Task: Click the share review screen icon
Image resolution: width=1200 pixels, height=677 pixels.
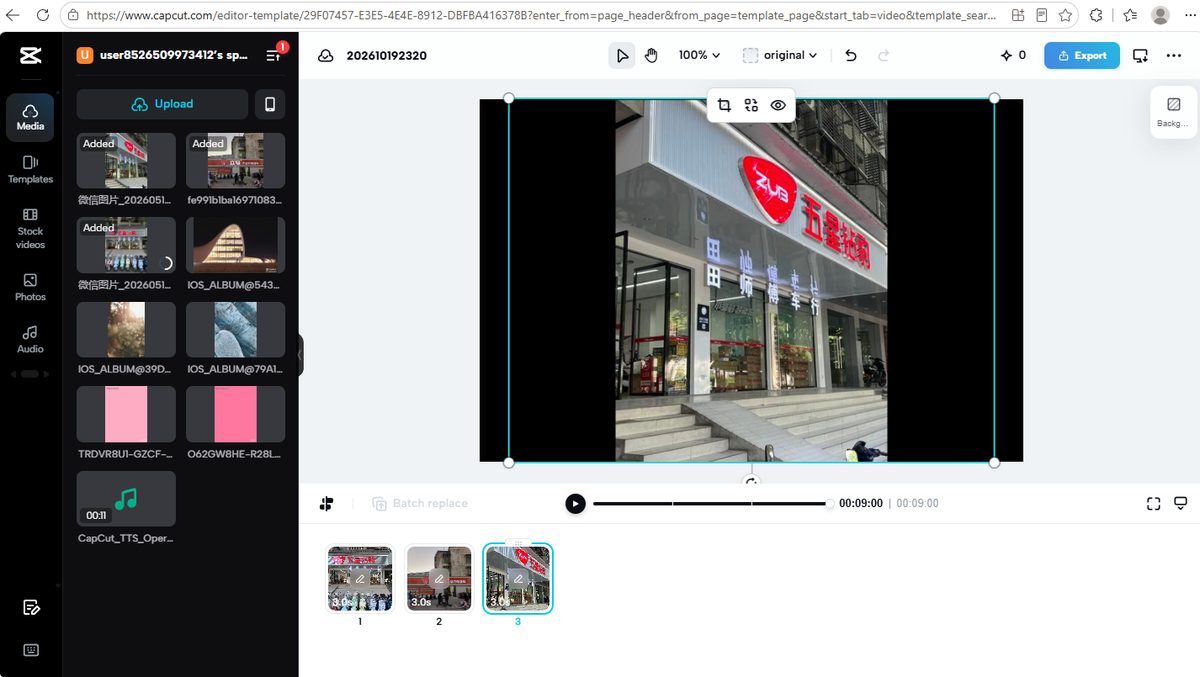Action: (1141, 56)
